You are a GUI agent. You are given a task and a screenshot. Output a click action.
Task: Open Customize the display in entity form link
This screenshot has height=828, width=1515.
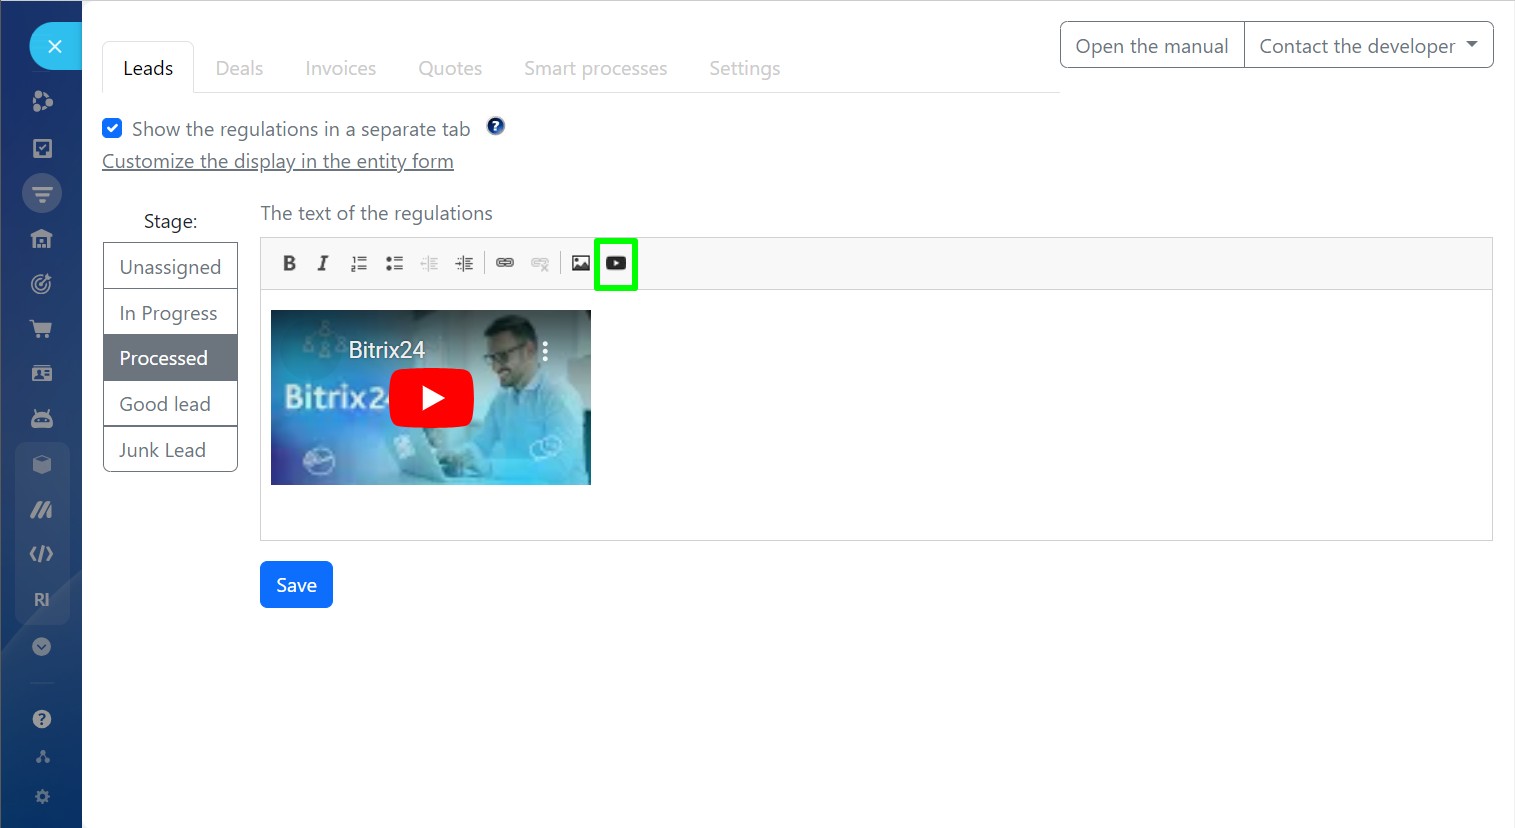pyautogui.click(x=278, y=161)
